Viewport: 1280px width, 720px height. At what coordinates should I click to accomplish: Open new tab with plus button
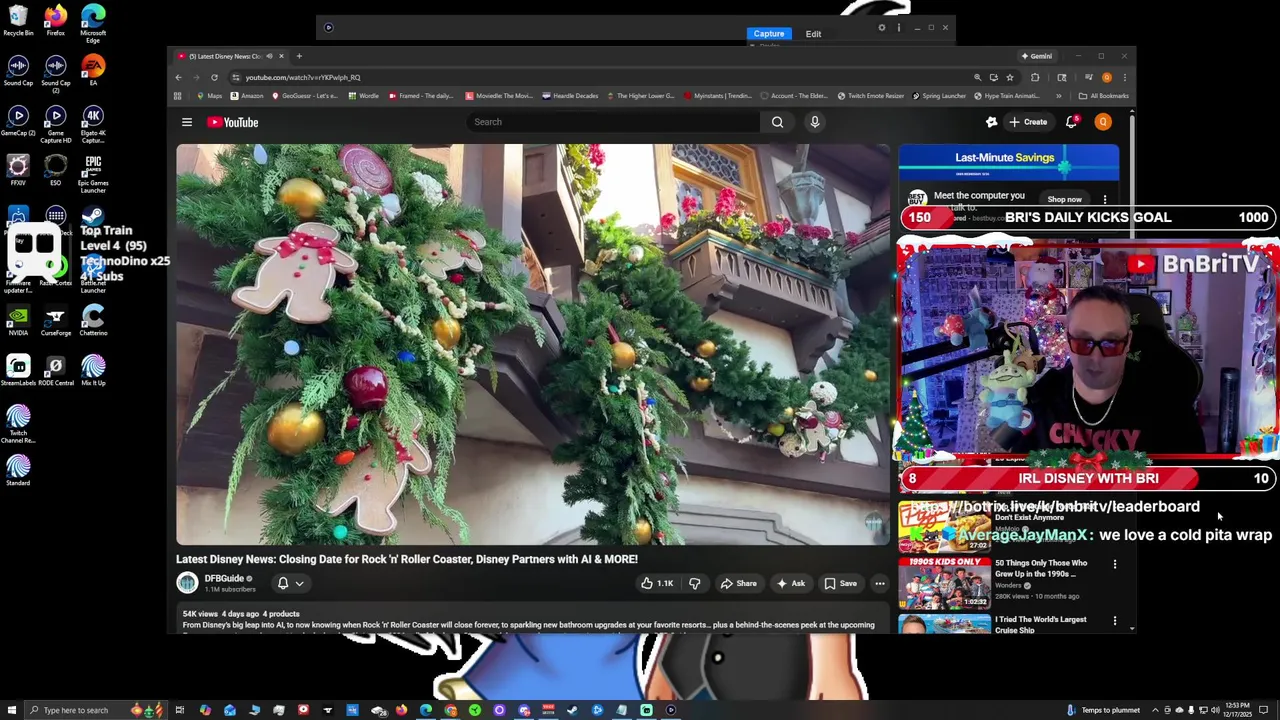(x=299, y=56)
